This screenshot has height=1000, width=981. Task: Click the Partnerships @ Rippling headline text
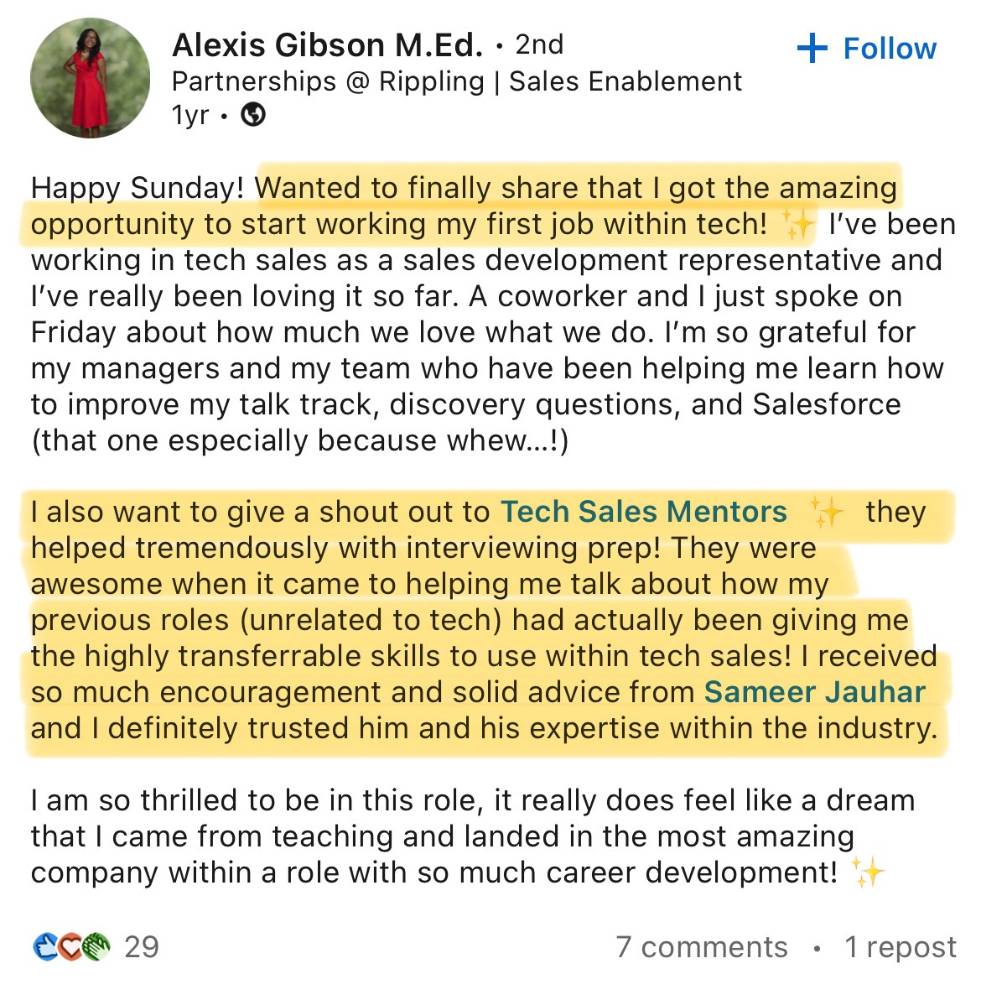point(457,81)
